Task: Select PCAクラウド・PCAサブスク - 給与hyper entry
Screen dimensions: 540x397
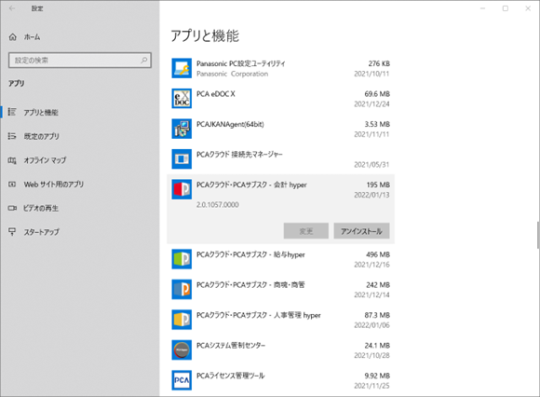Action: coord(251,255)
